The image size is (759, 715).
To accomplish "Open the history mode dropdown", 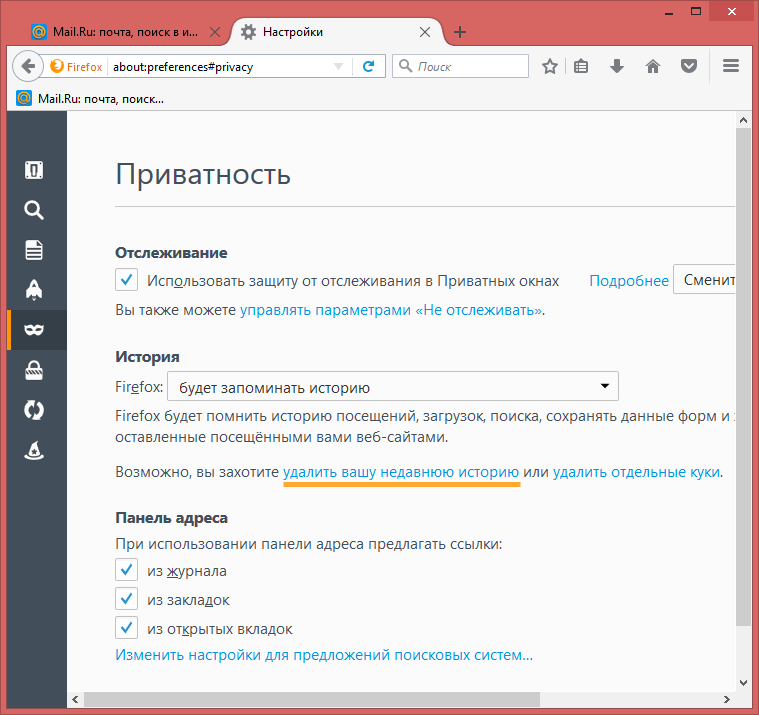I will click(393, 386).
